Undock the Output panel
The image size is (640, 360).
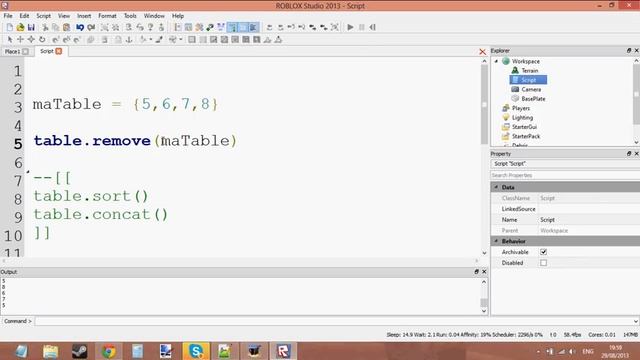[x=476, y=271]
